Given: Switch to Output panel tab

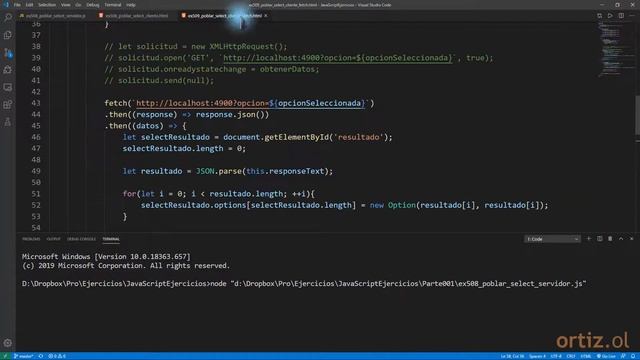Looking at the screenshot, I should pos(53,239).
